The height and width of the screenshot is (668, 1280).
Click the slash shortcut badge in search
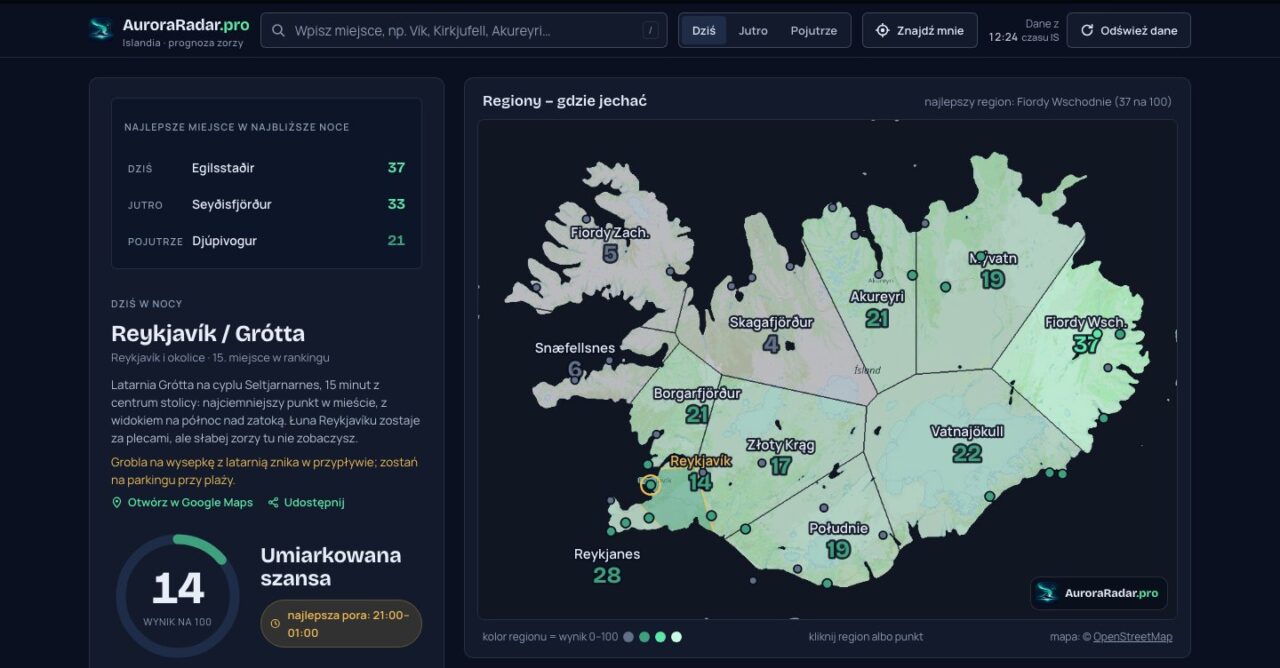pyautogui.click(x=650, y=31)
